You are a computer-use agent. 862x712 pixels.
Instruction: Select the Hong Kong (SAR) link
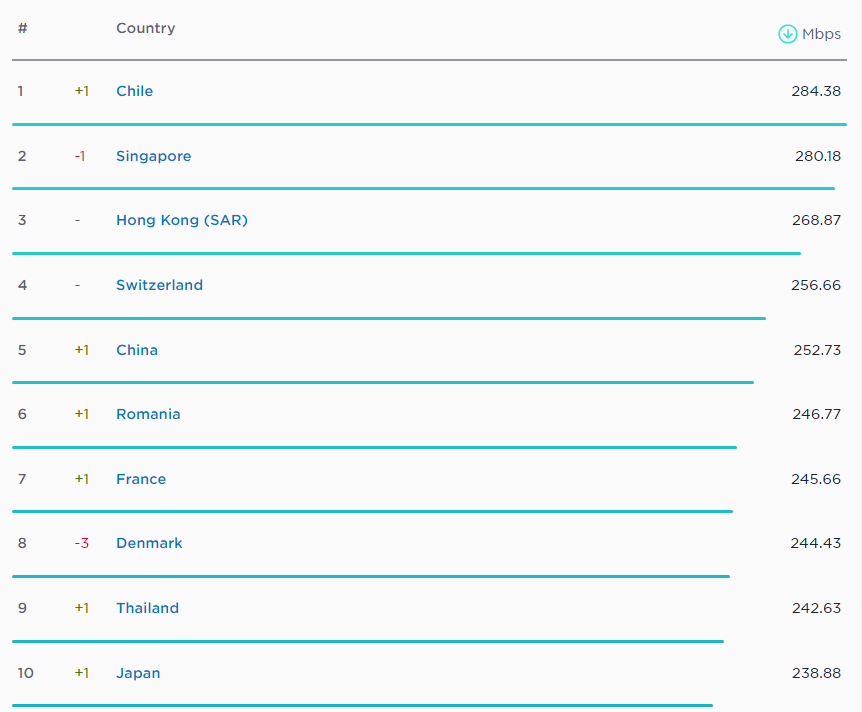click(x=181, y=220)
